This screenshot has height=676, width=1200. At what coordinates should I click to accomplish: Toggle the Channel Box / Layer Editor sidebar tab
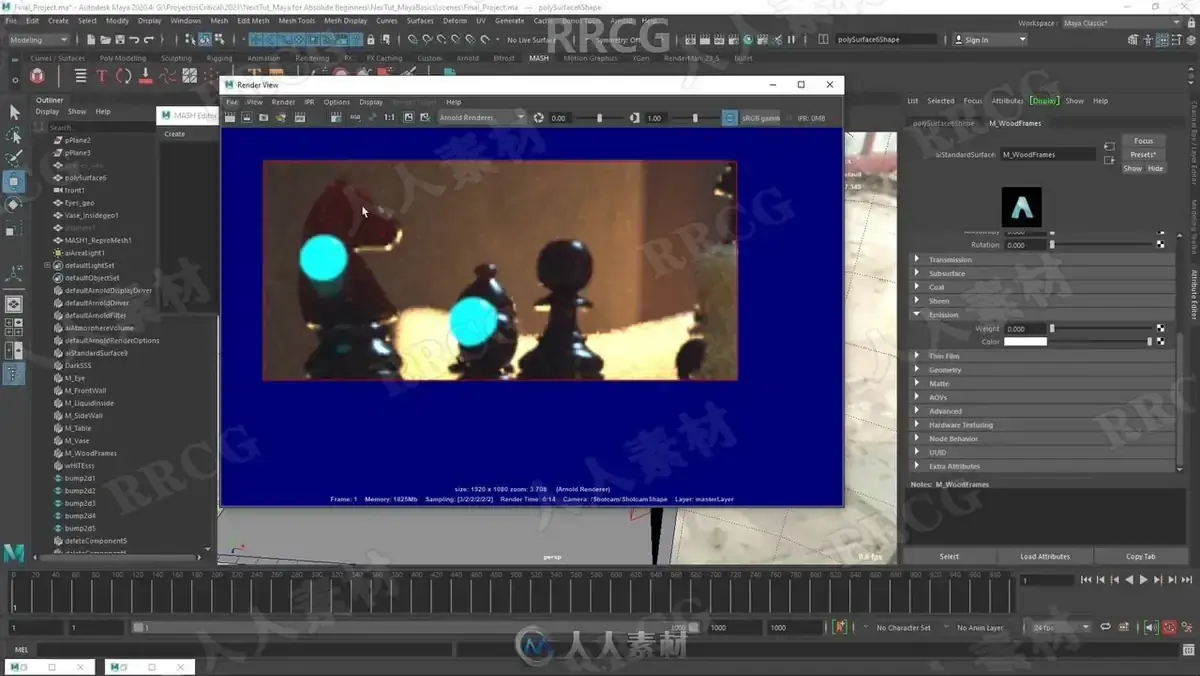1193,141
